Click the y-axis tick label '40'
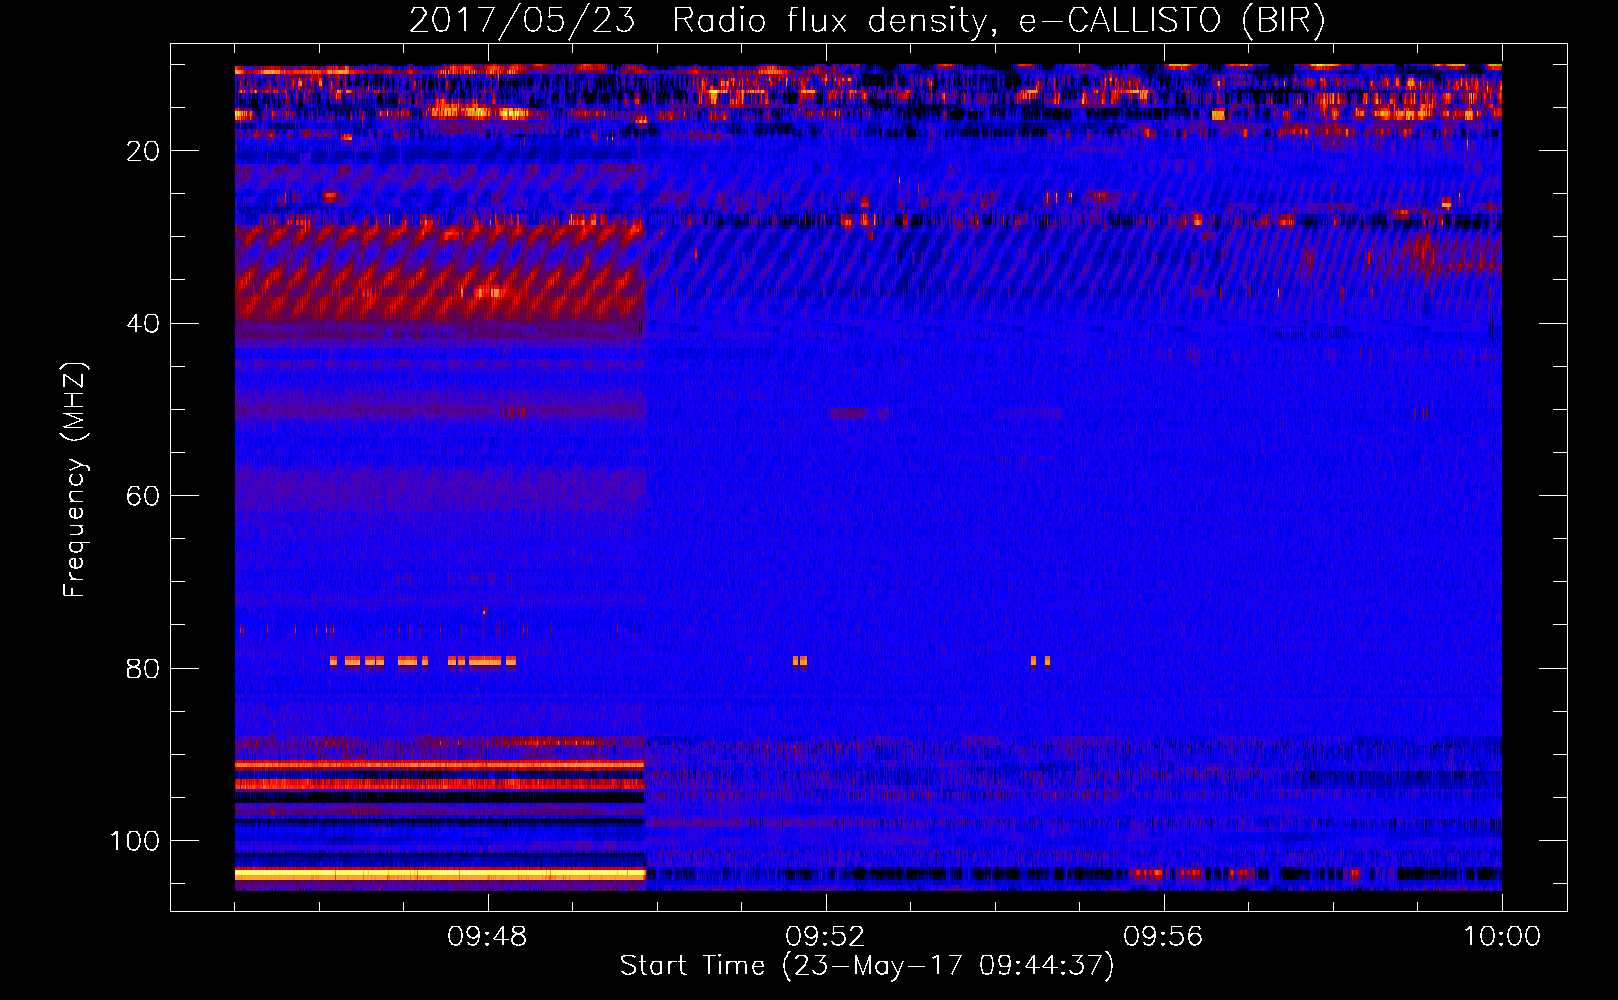Image resolution: width=1618 pixels, height=1000 pixels. [x=143, y=324]
